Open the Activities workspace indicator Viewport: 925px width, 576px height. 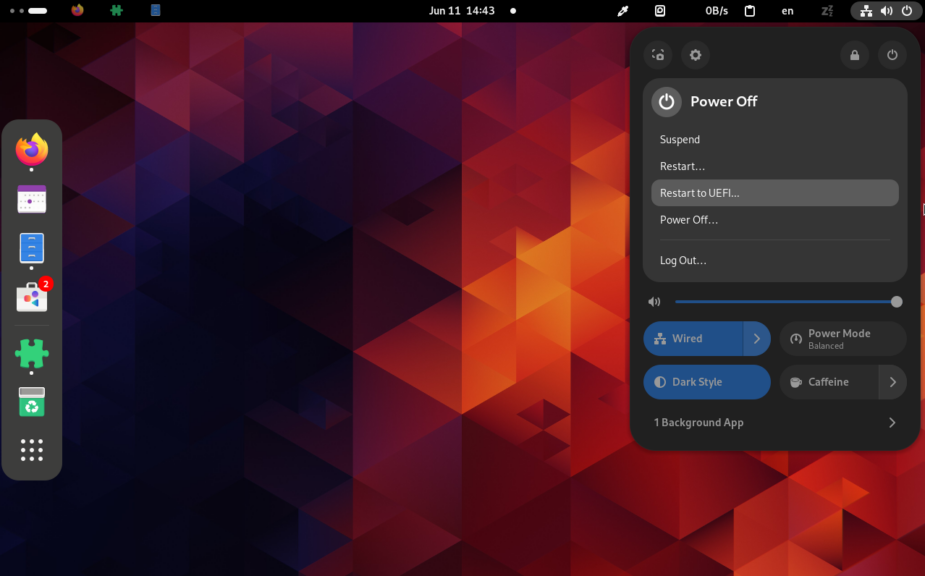click(29, 11)
